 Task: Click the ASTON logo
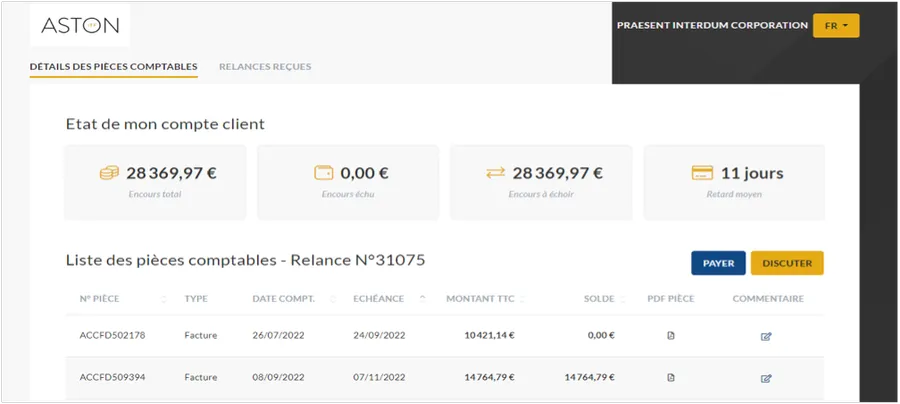80,25
